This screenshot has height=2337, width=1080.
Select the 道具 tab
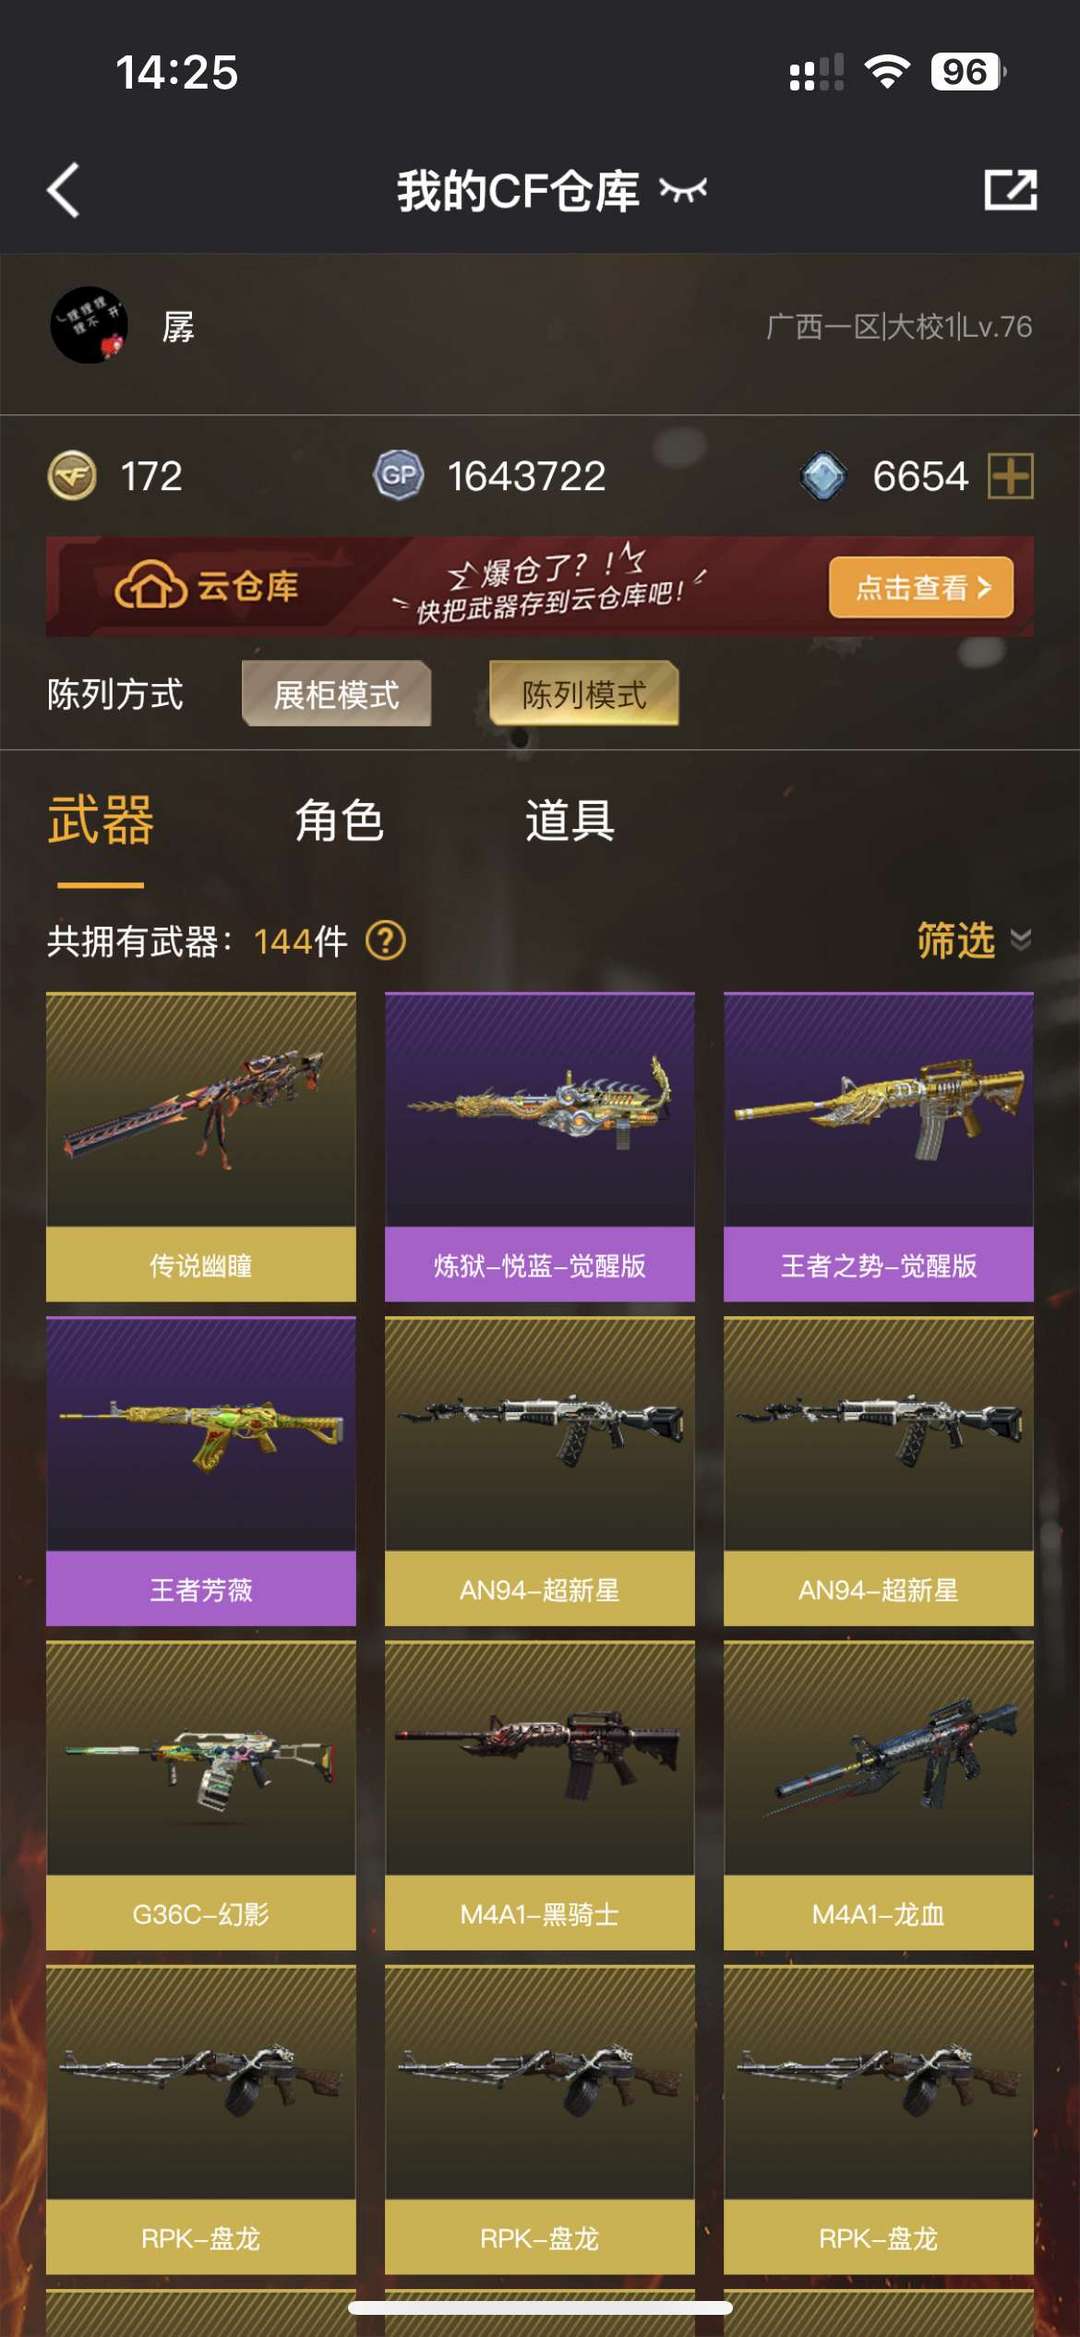click(569, 821)
